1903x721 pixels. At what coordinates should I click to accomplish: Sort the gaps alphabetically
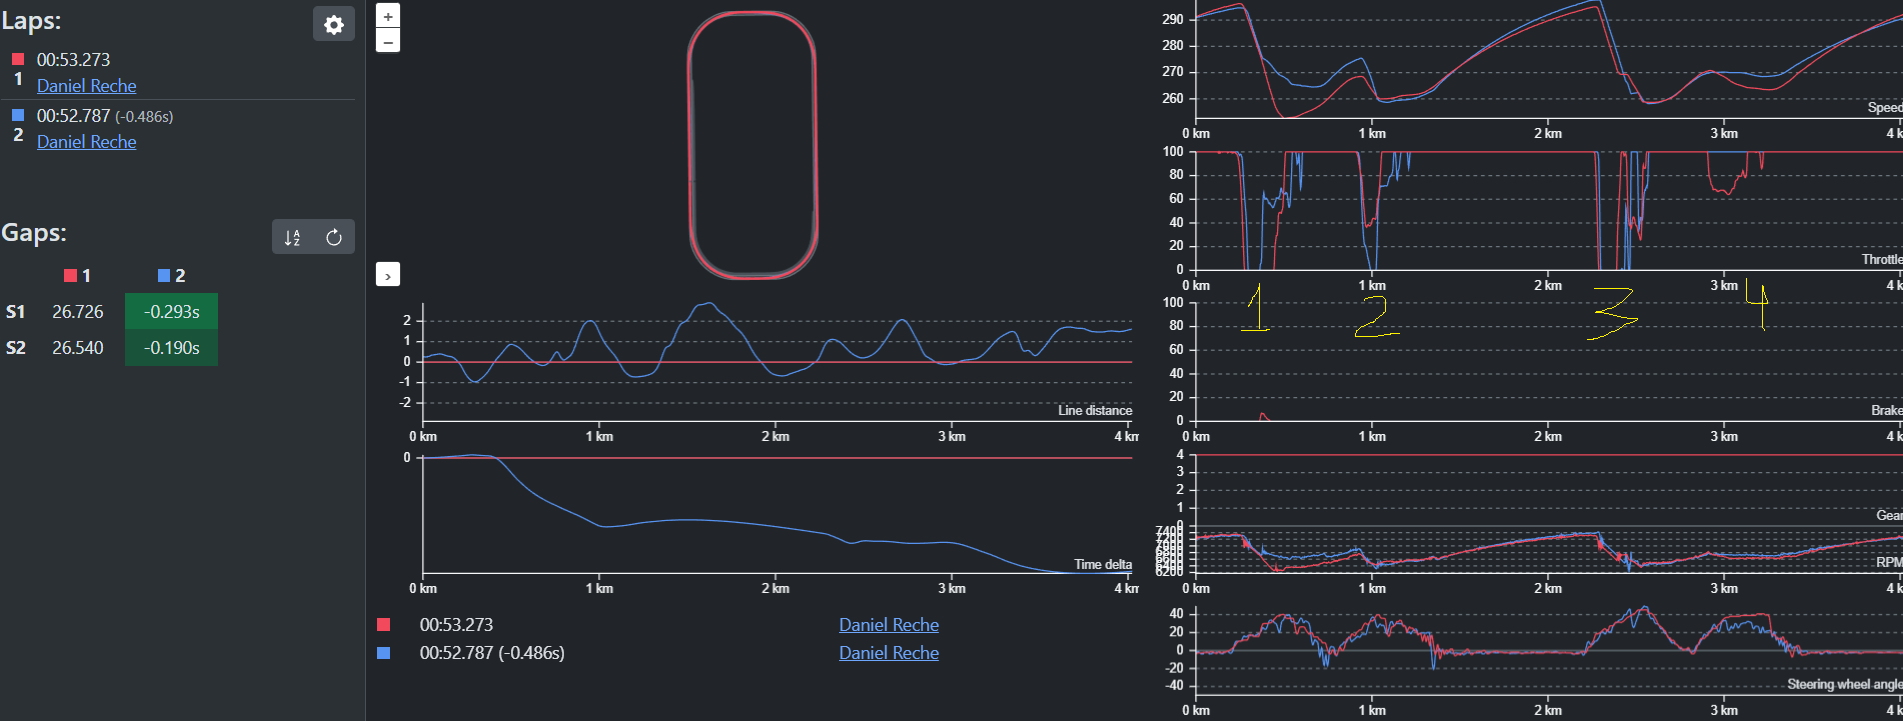point(292,237)
